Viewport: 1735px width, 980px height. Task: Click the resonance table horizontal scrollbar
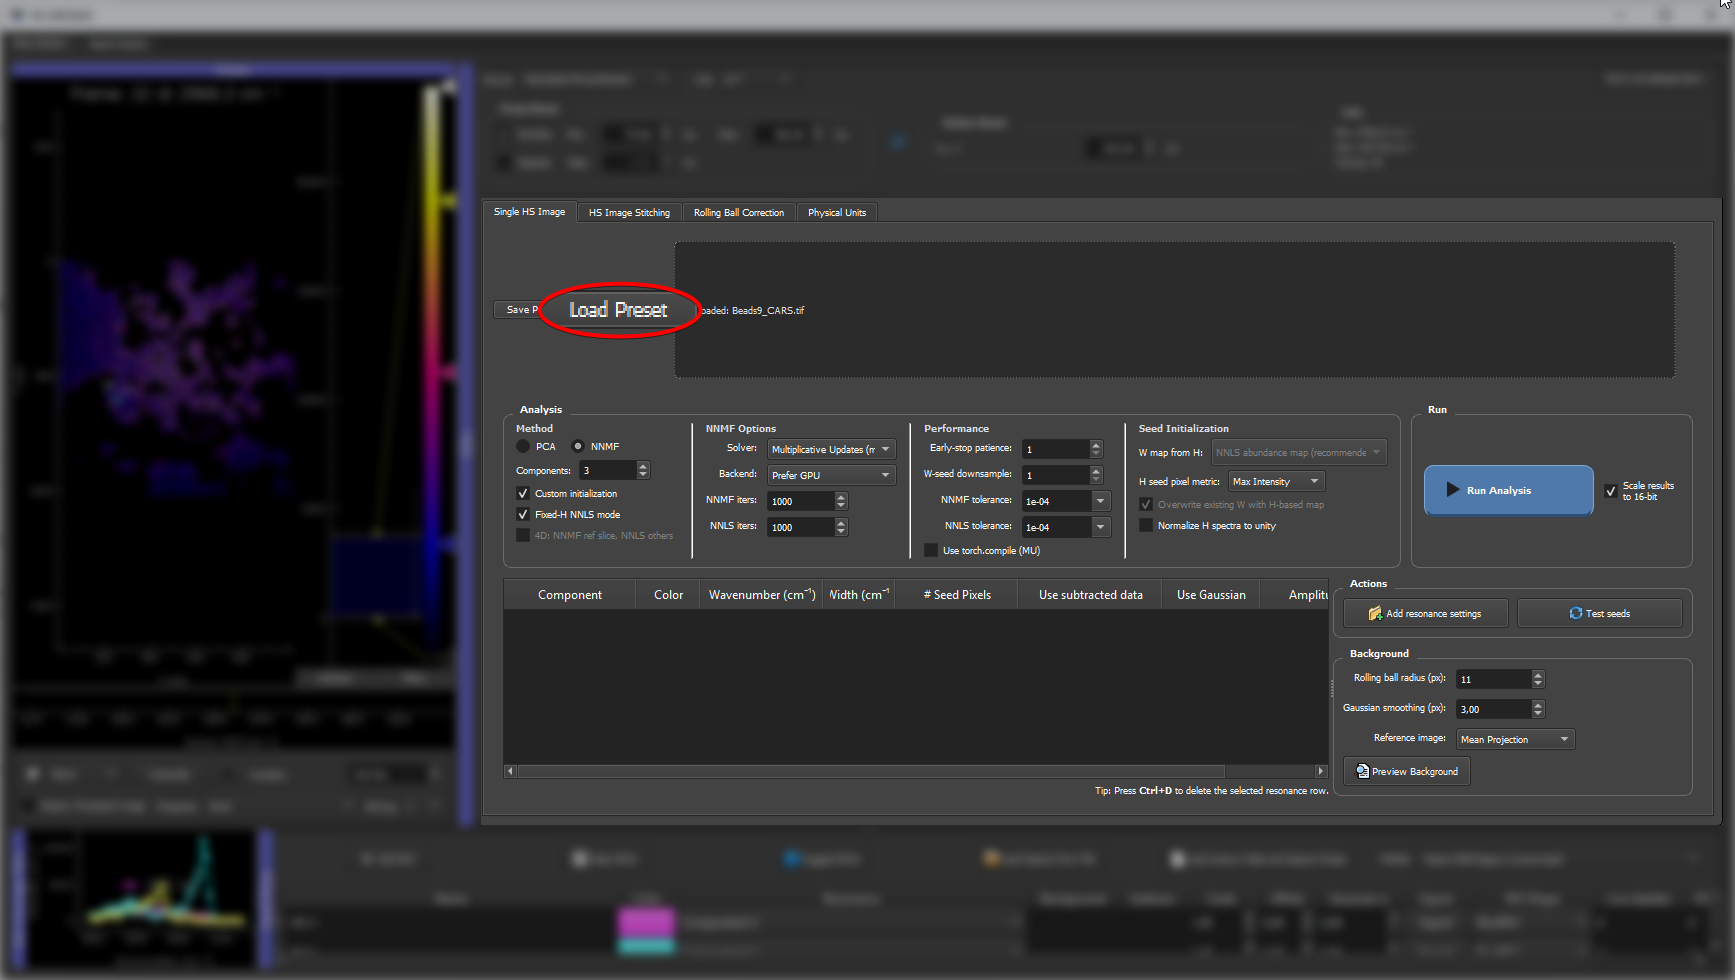(871, 771)
